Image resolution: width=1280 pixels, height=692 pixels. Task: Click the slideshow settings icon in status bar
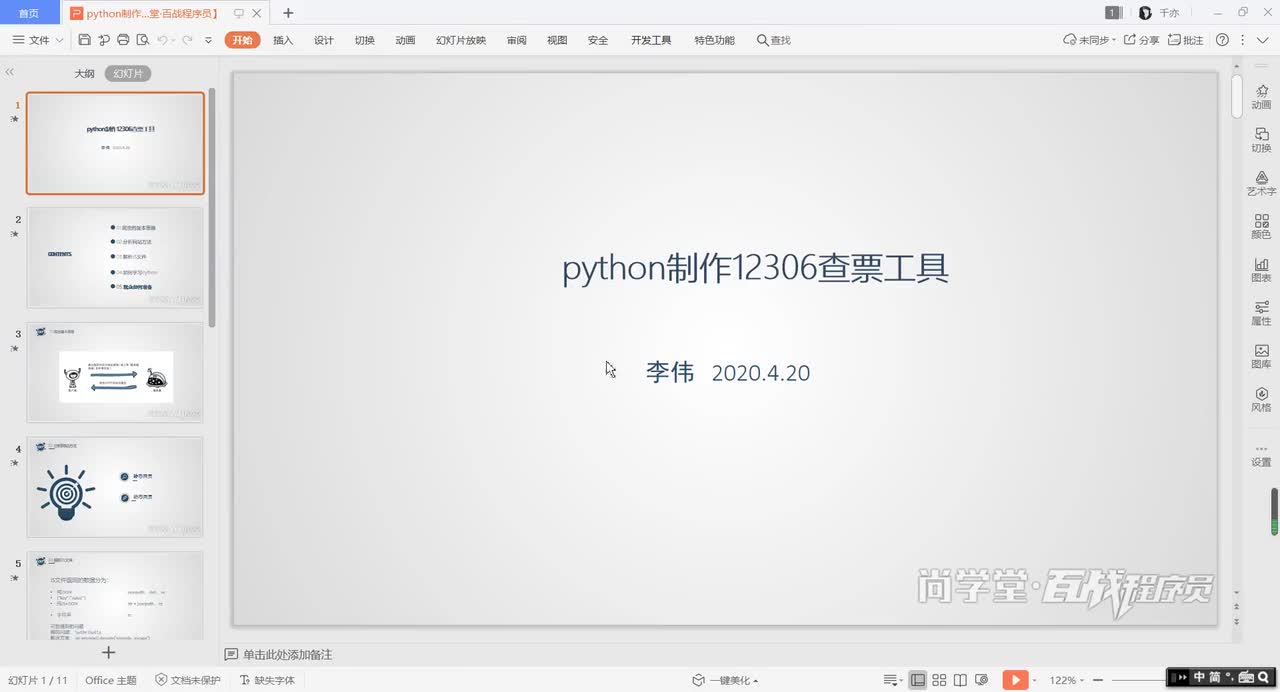pyautogui.click(x=981, y=680)
